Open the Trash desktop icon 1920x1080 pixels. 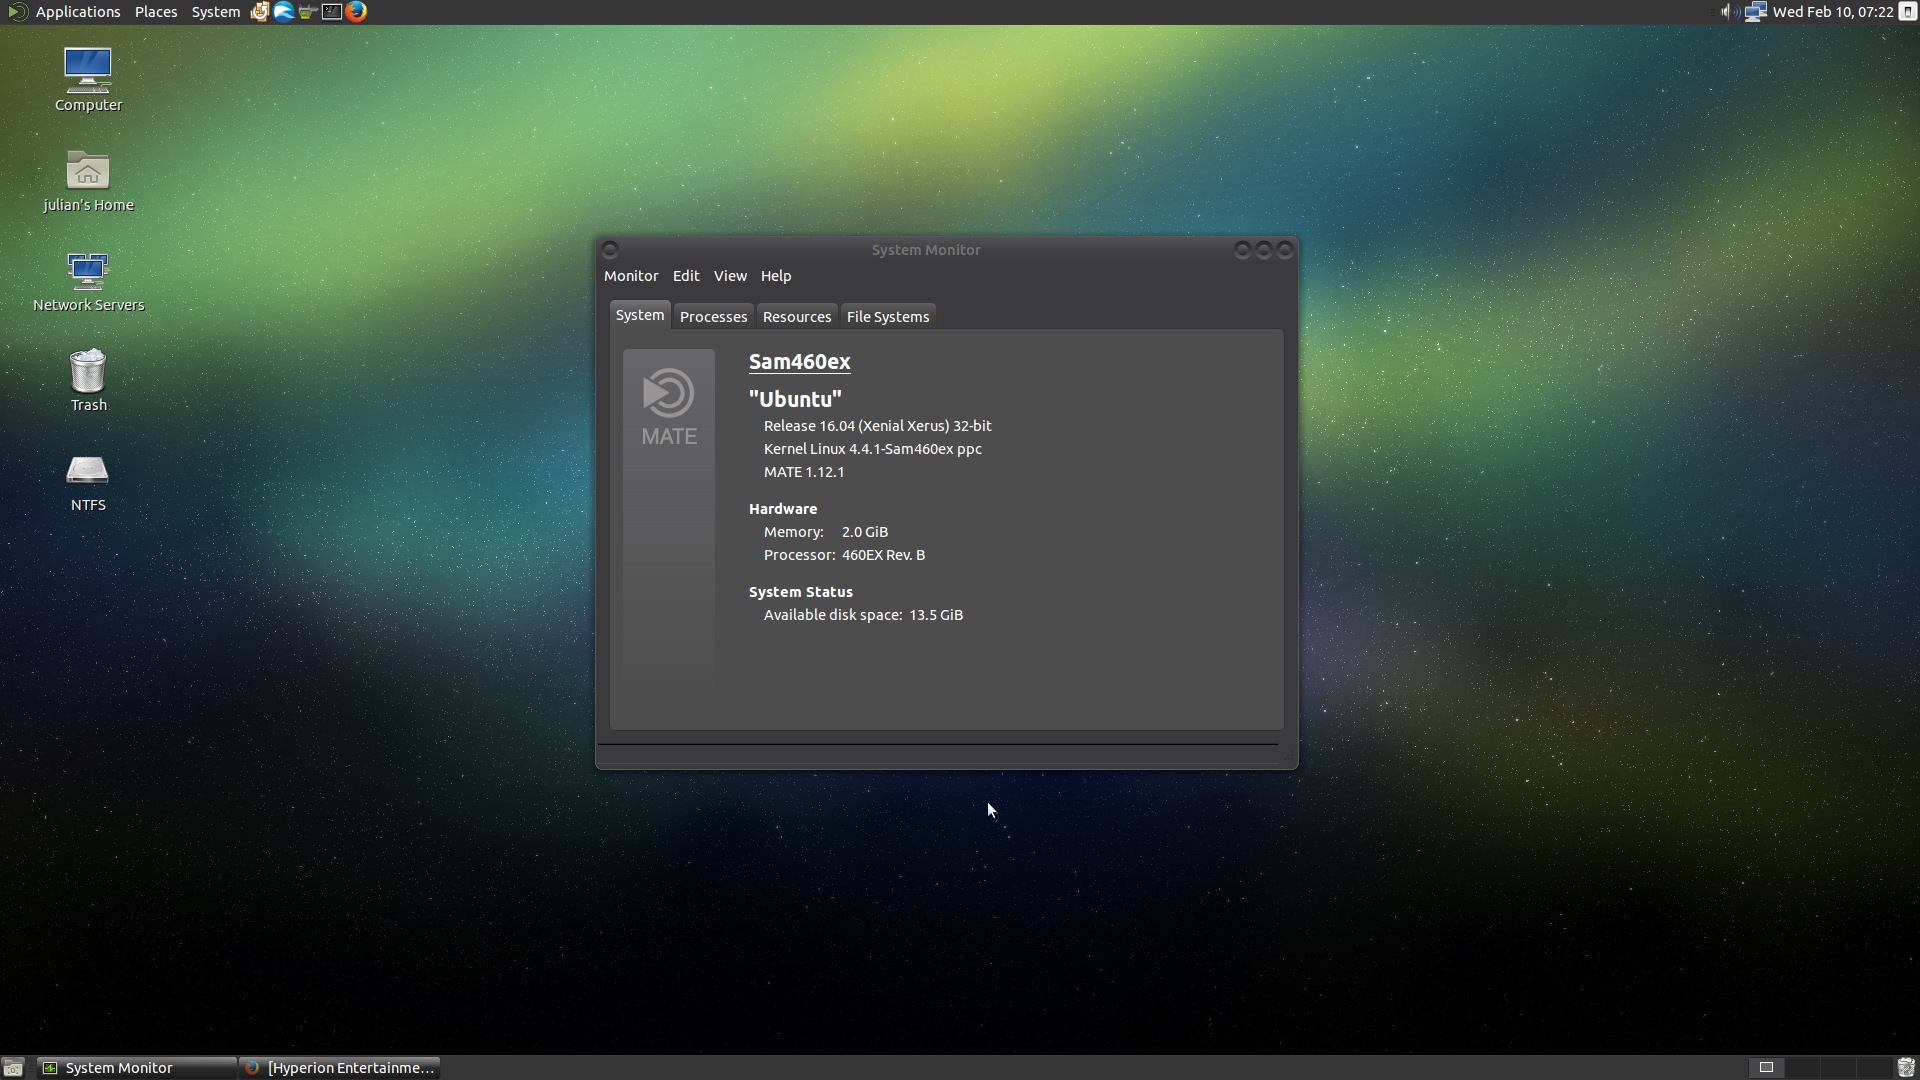(88, 379)
